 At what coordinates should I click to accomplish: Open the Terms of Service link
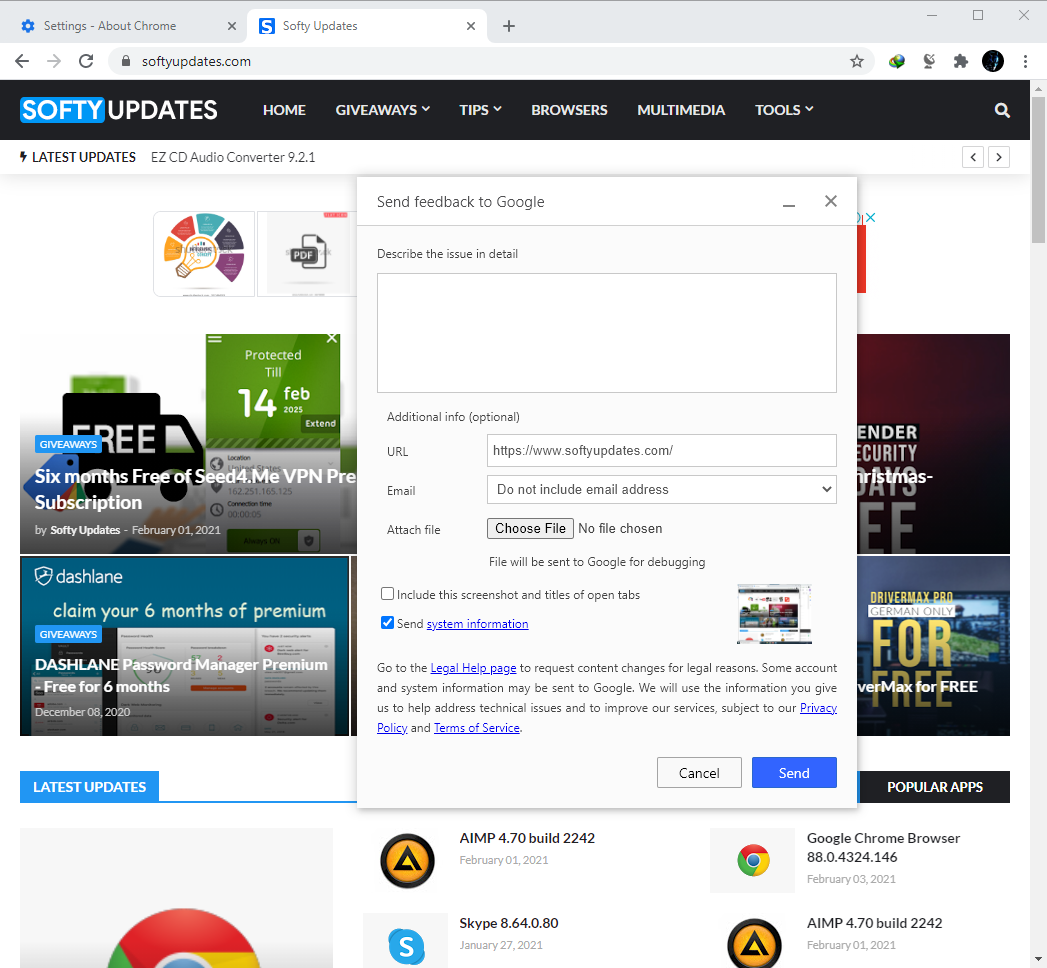477,728
